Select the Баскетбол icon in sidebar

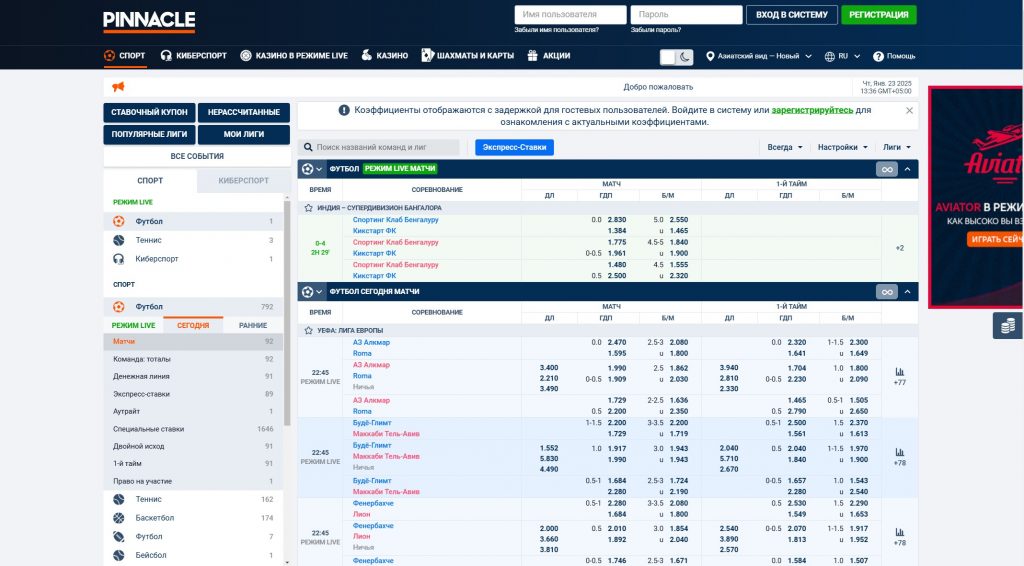click(x=118, y=518)
